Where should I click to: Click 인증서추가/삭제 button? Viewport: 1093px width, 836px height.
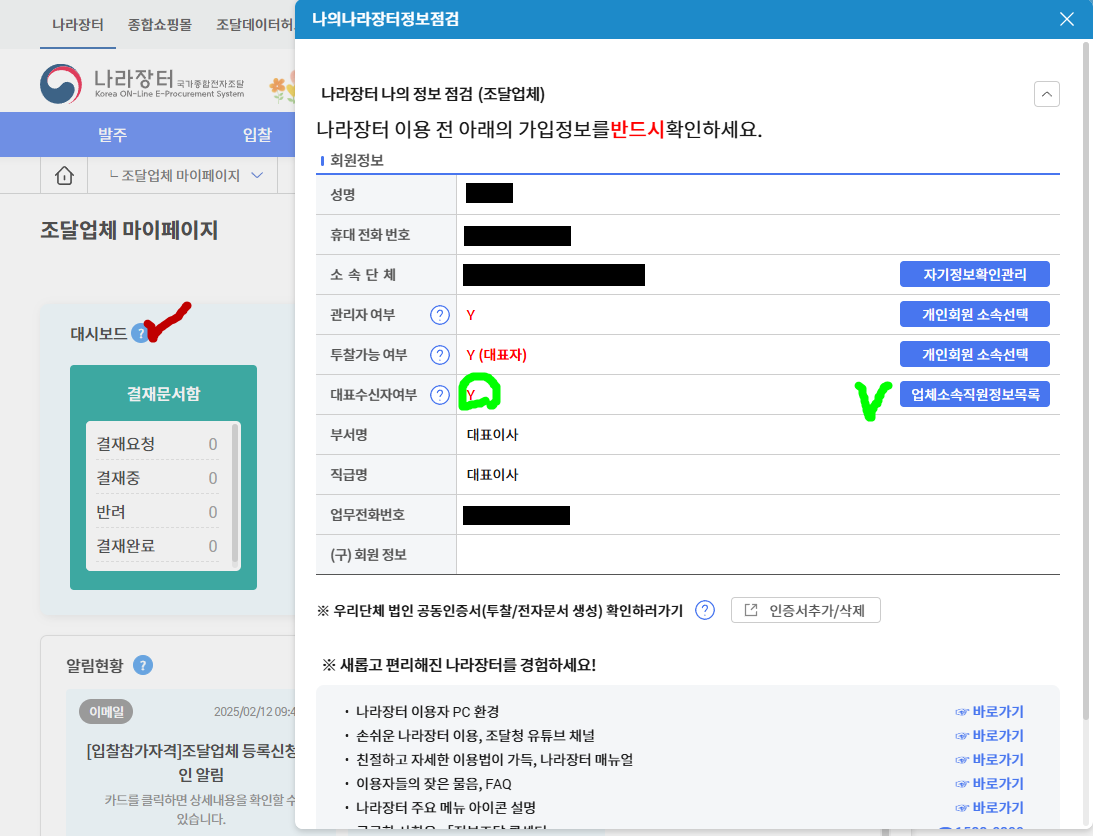point(806,610)
